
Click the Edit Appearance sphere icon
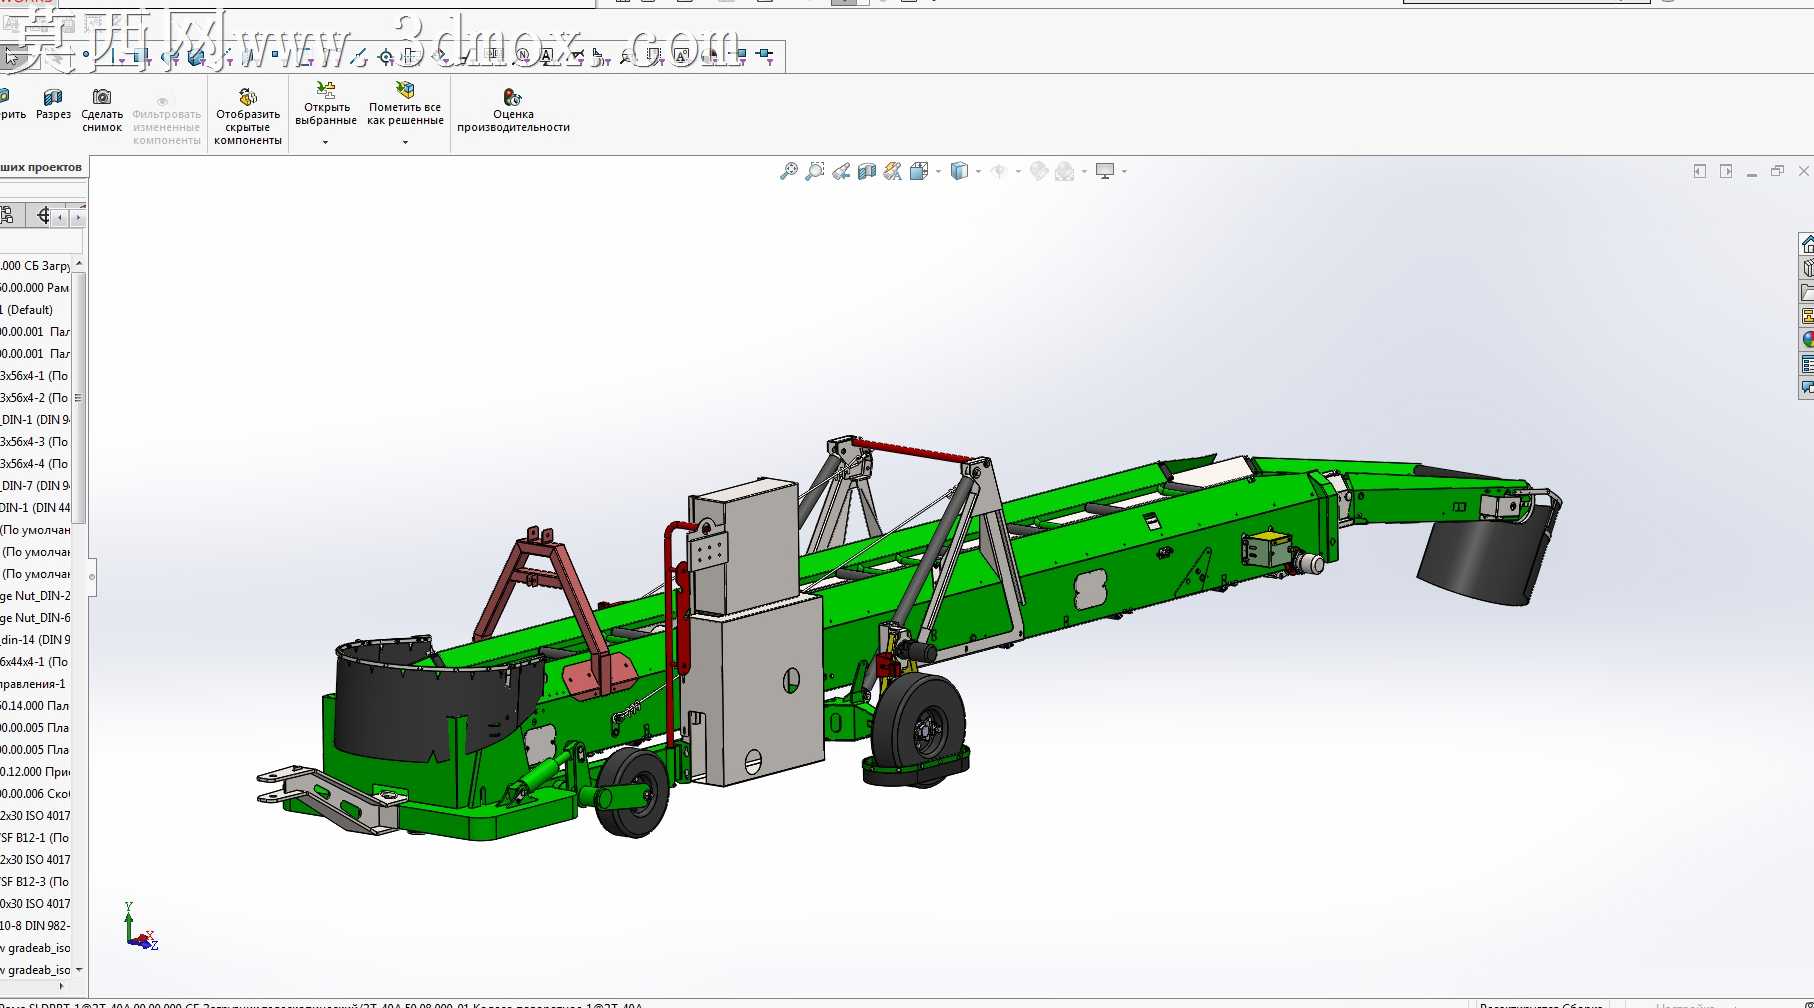tap(1039, 171)
